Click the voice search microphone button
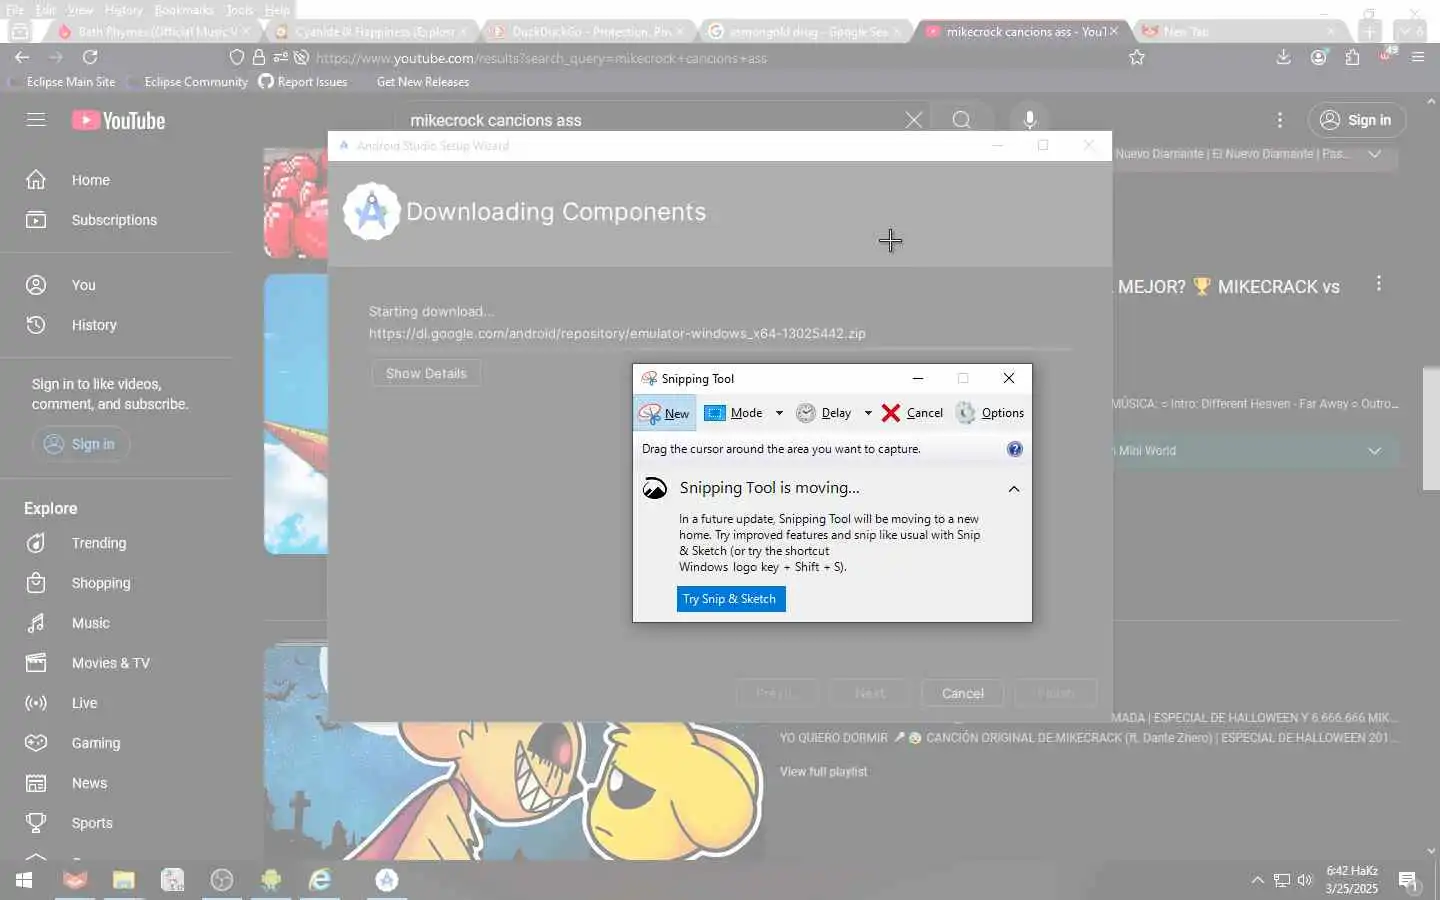The height and width of the screenshot is (900, 1440). [1030, 120]
